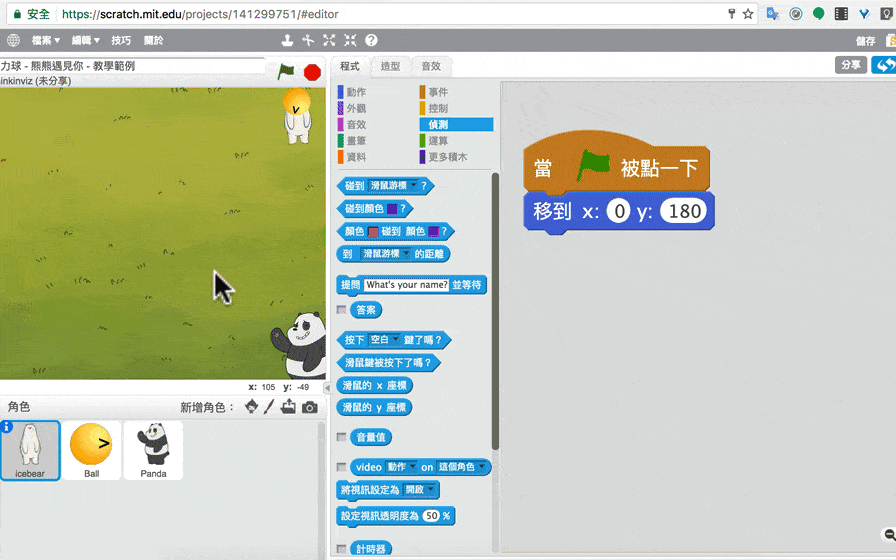
Task: Open the 滑鼠游標 dropdown in the 碰到 block
Action: click(x=393, y=186)
